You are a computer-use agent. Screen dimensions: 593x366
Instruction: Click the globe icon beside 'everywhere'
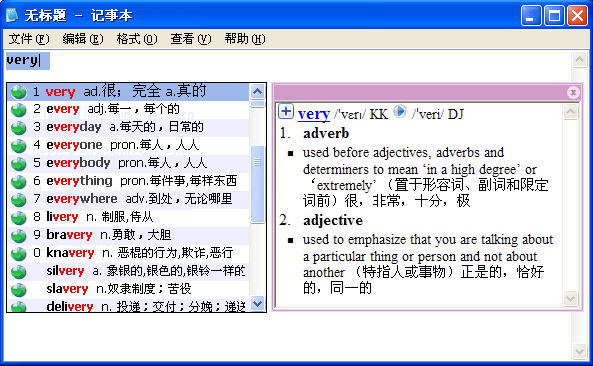(x=18, y=200)
